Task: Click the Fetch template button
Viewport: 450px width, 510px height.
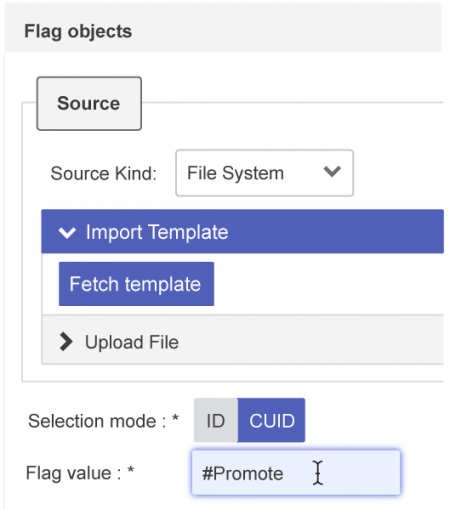Action: [x=136, y=284]
